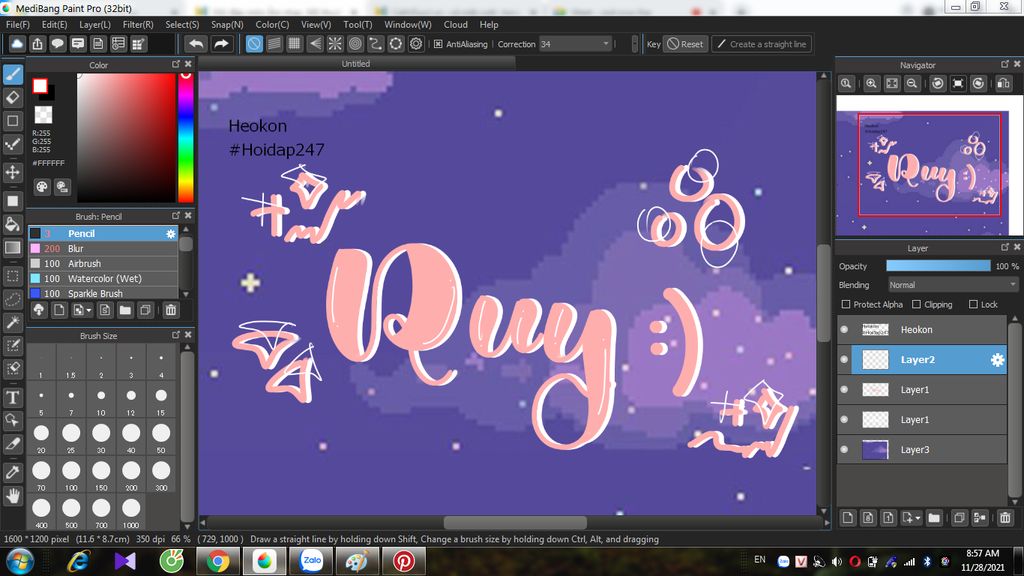Click the canvas horizontal scrollbar
Screen dimensions: 1024x576
[x=515, y=522]
